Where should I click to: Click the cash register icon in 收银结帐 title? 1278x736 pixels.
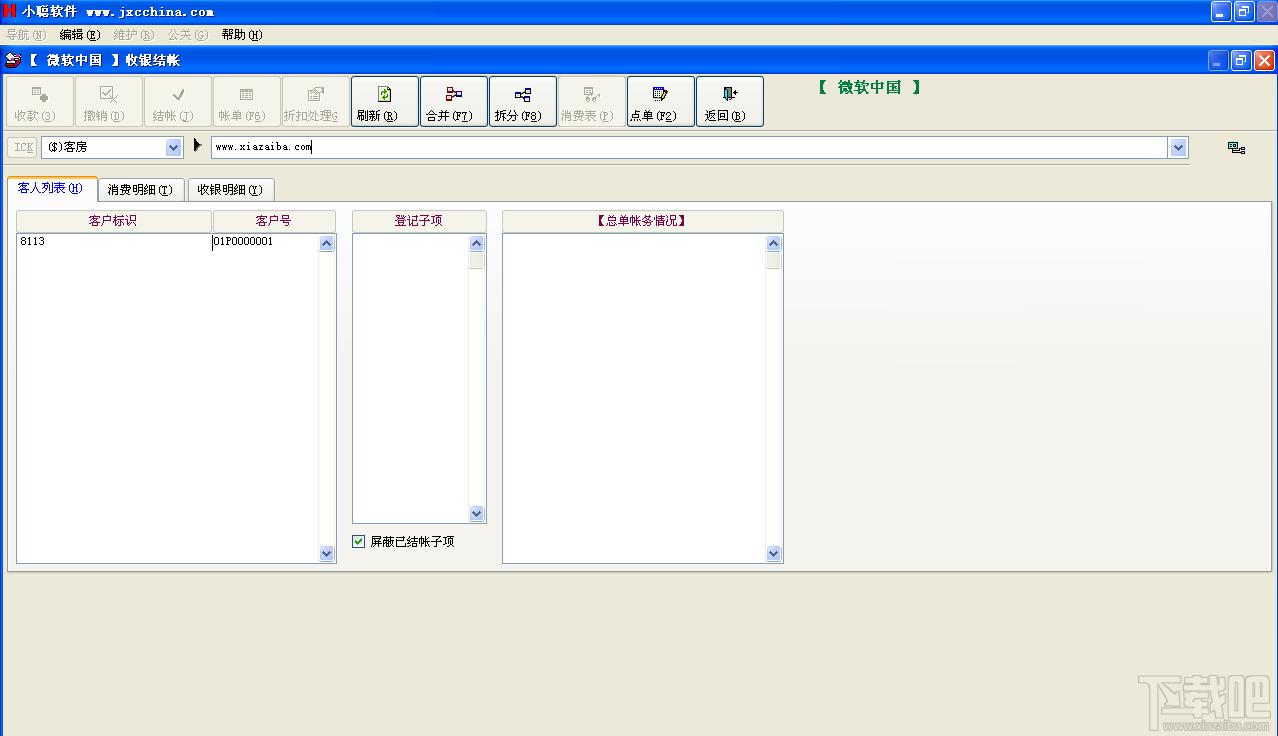13,60
